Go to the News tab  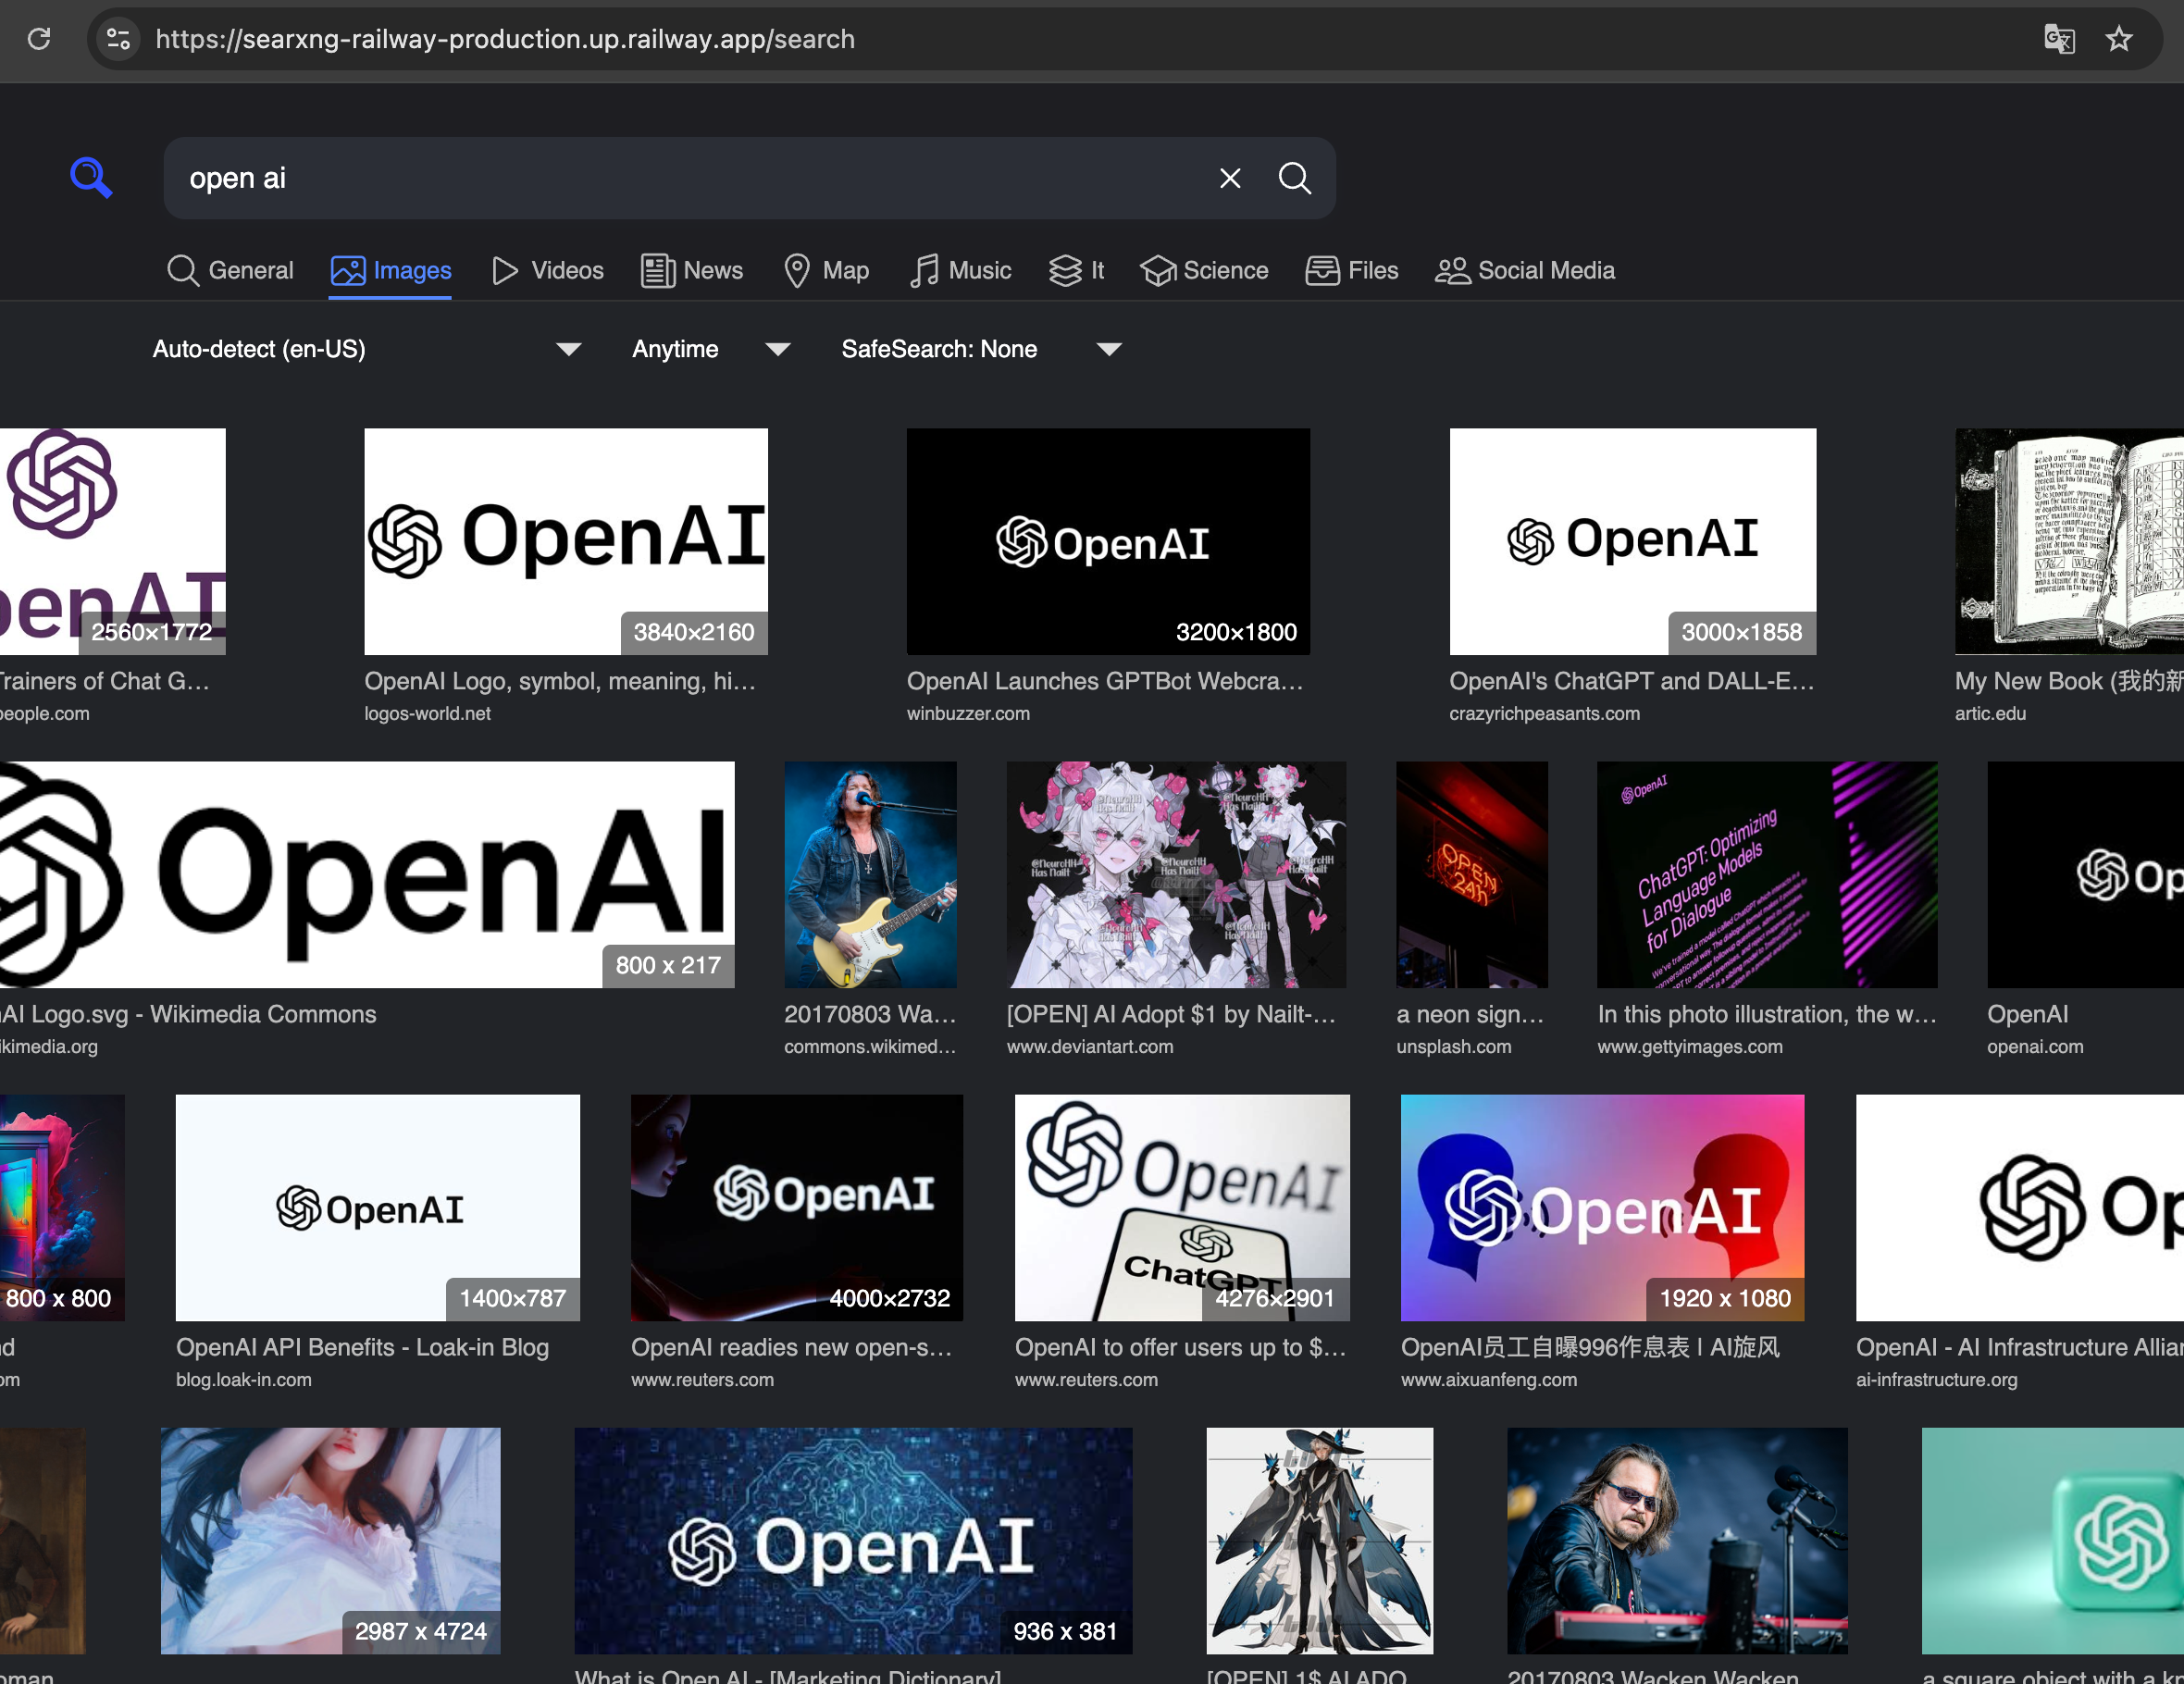coord(691,270)
